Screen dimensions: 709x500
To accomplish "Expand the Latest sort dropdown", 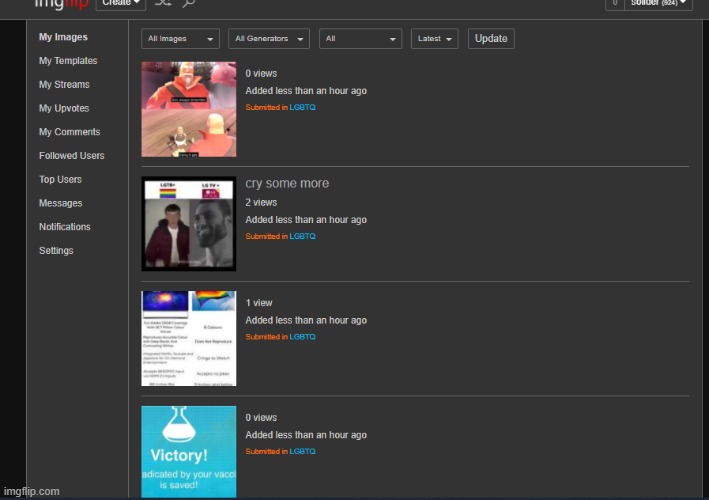I will (435, 38).
